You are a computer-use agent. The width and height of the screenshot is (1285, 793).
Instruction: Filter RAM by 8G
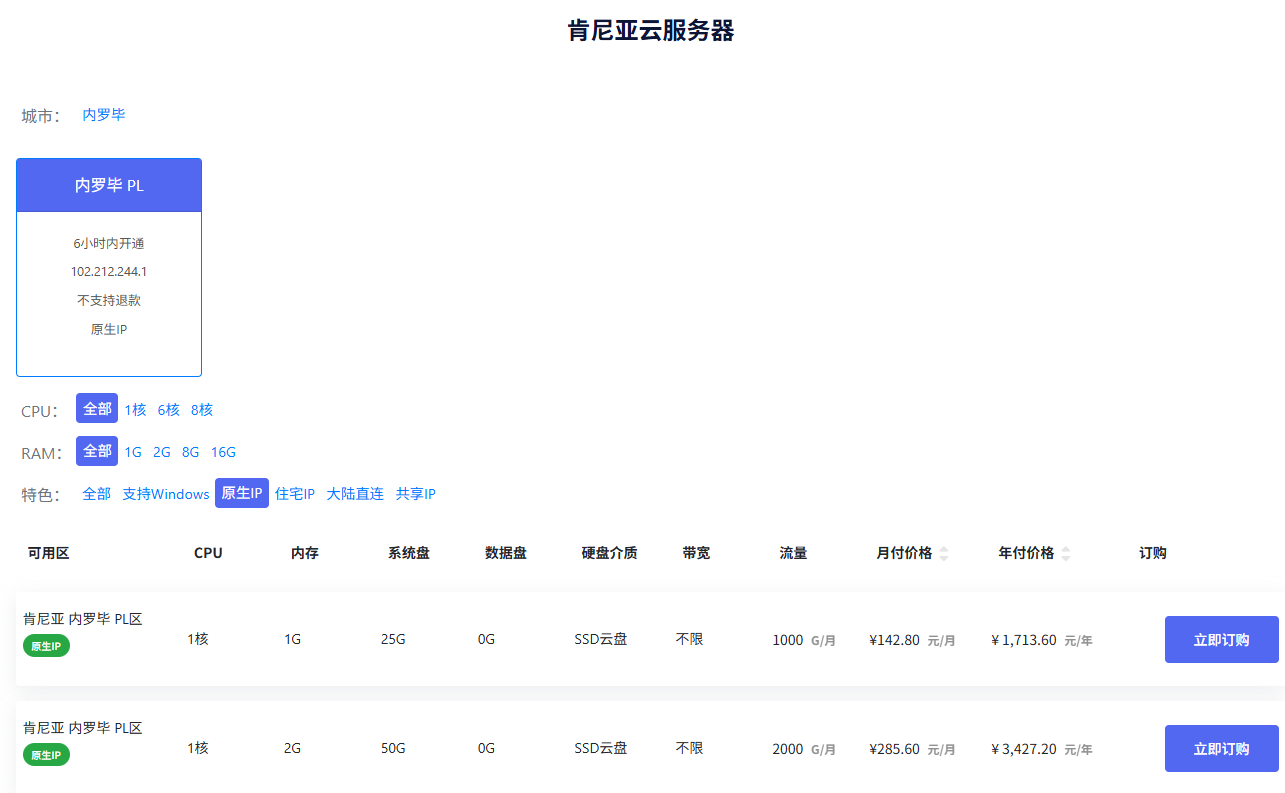click(190, 452)
